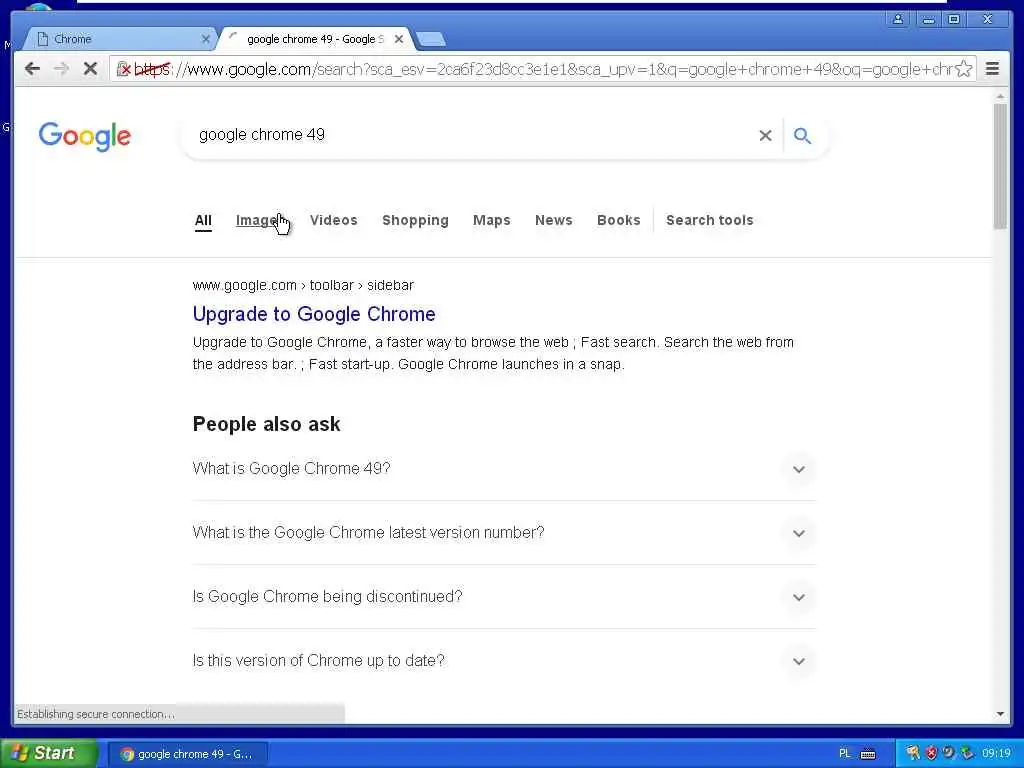The height and width of the screenshot is (768, 1024).
Task: Click the forward navigation arrow
Action: [61, 69]
